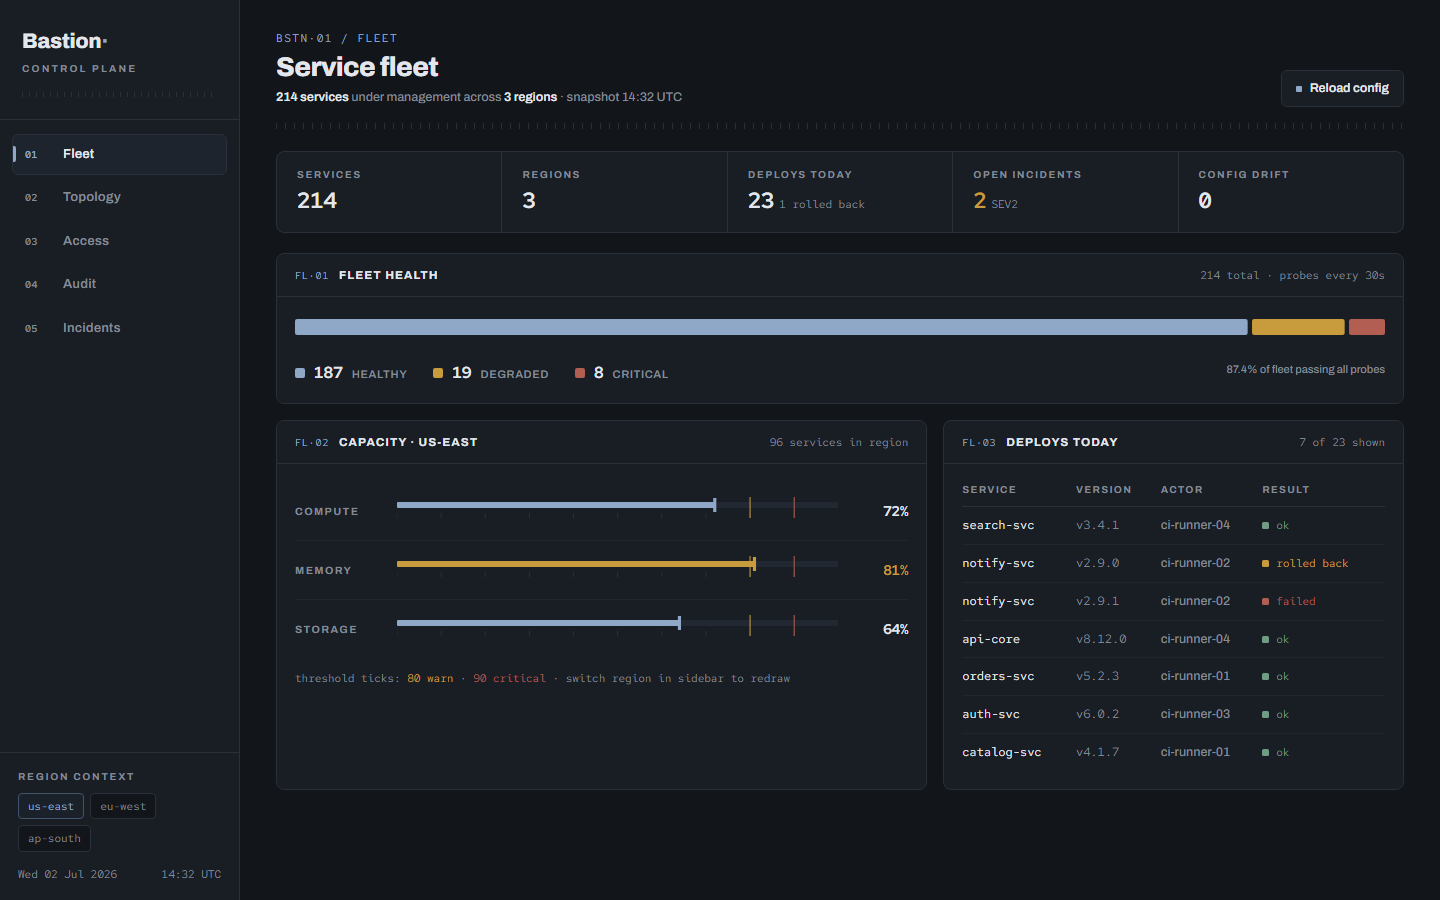The height and width of the screenshot is (900, 1440).
Task: Click the notify-svc v2.9.0 version cell
Action: (1097, 563)
